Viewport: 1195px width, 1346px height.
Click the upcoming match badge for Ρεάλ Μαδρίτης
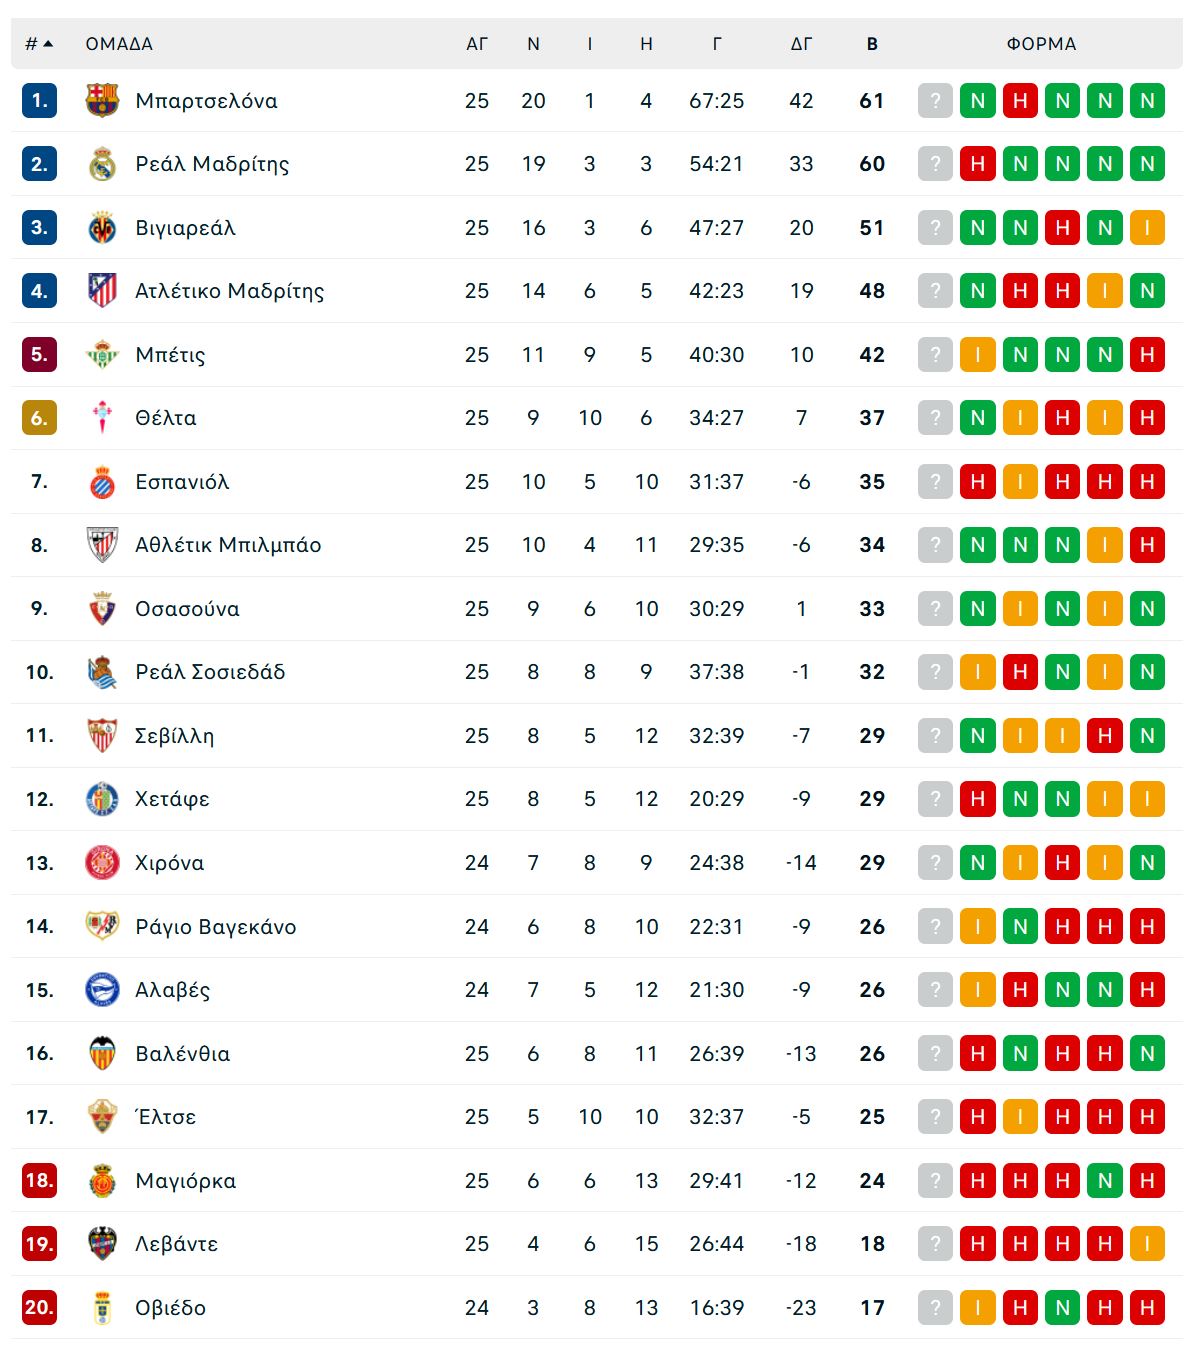(934, 164)
